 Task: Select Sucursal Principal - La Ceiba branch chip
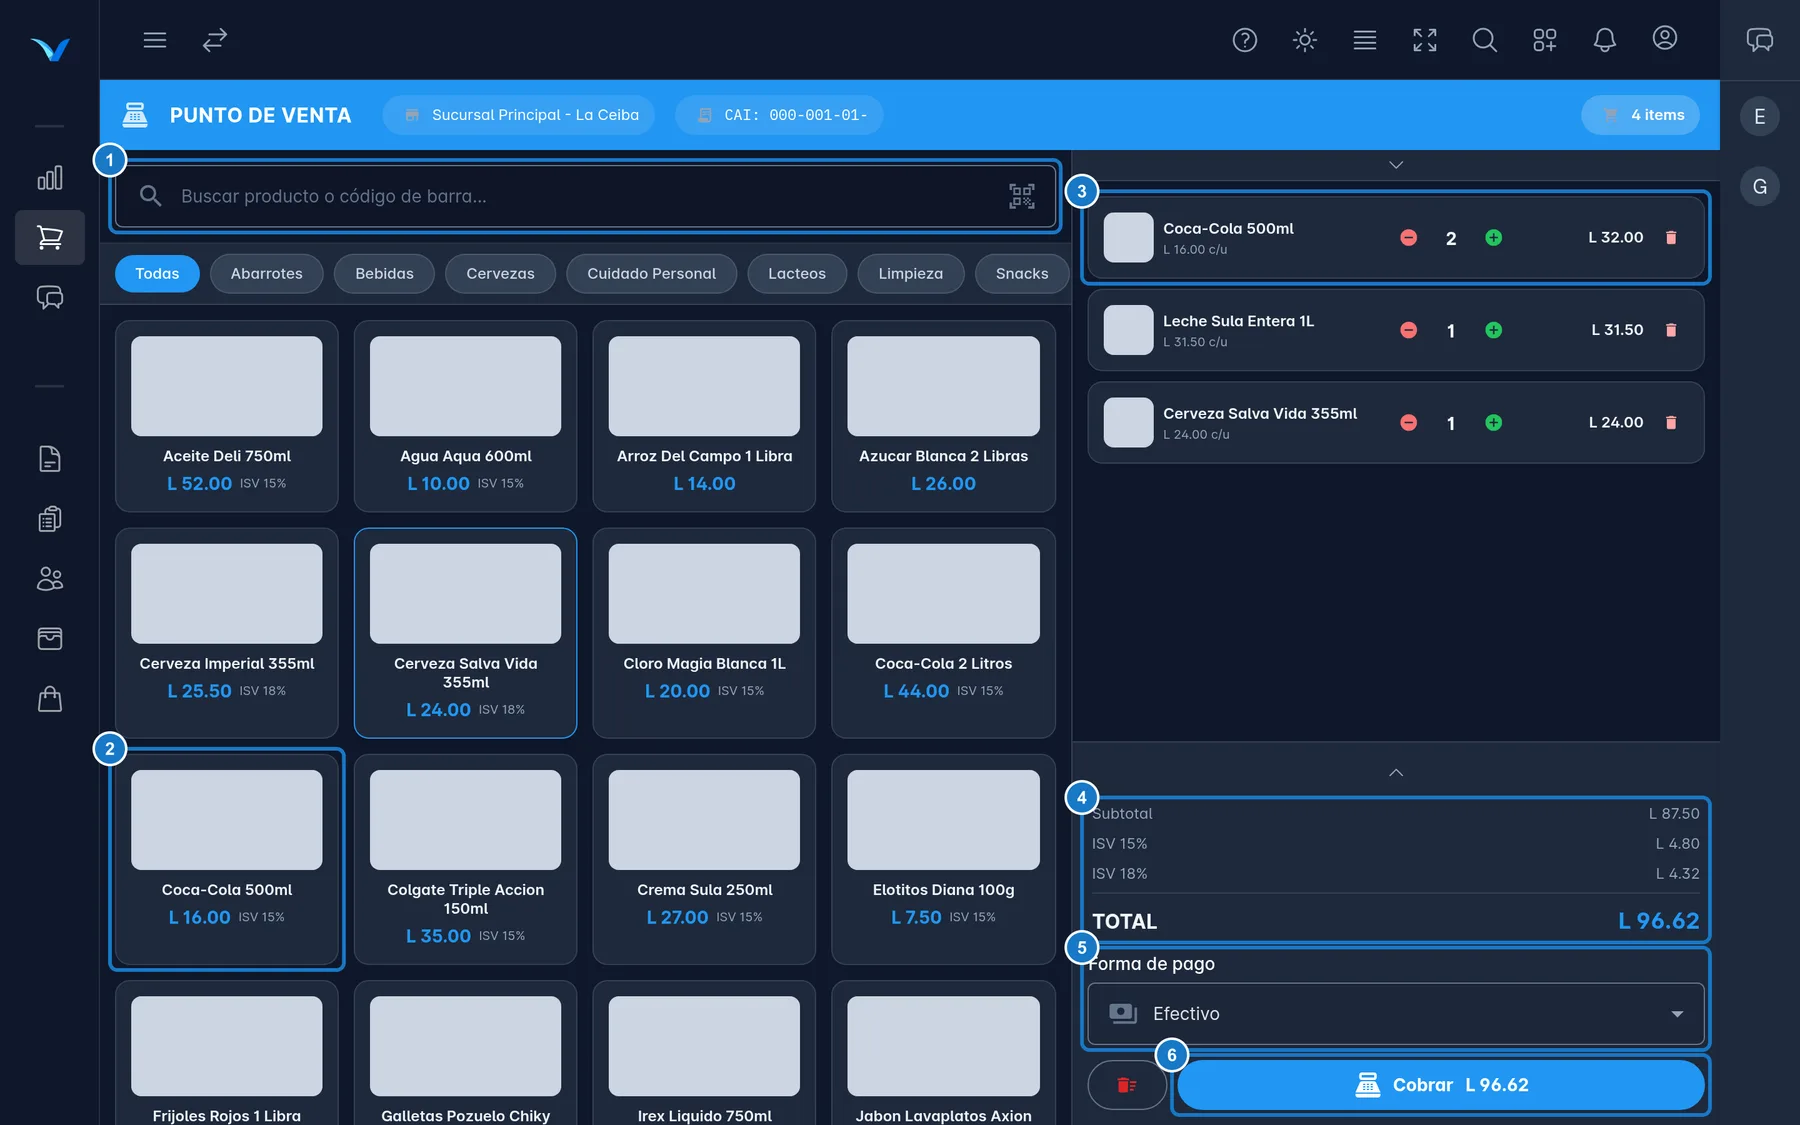pos(519,115)
